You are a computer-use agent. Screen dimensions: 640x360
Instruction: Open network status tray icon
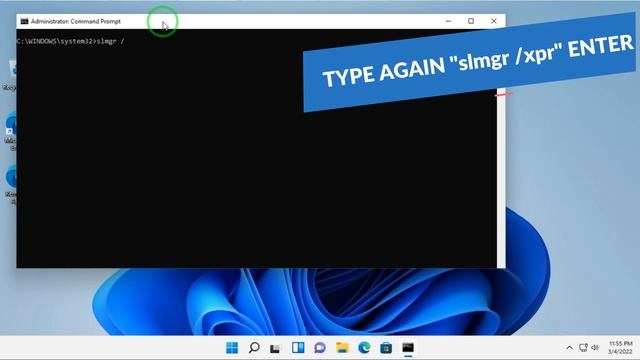click(x=584, y=348)
